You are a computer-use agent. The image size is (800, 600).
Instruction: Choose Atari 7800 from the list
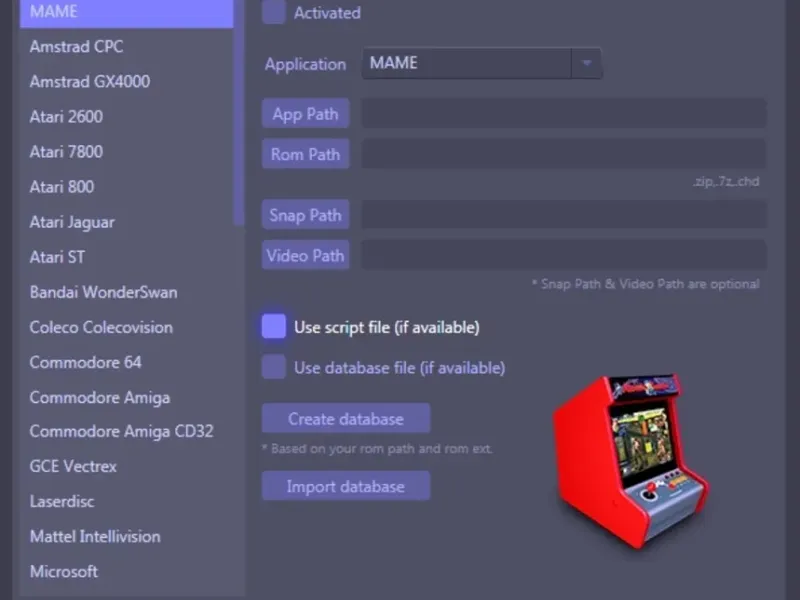tap(66, 152)
